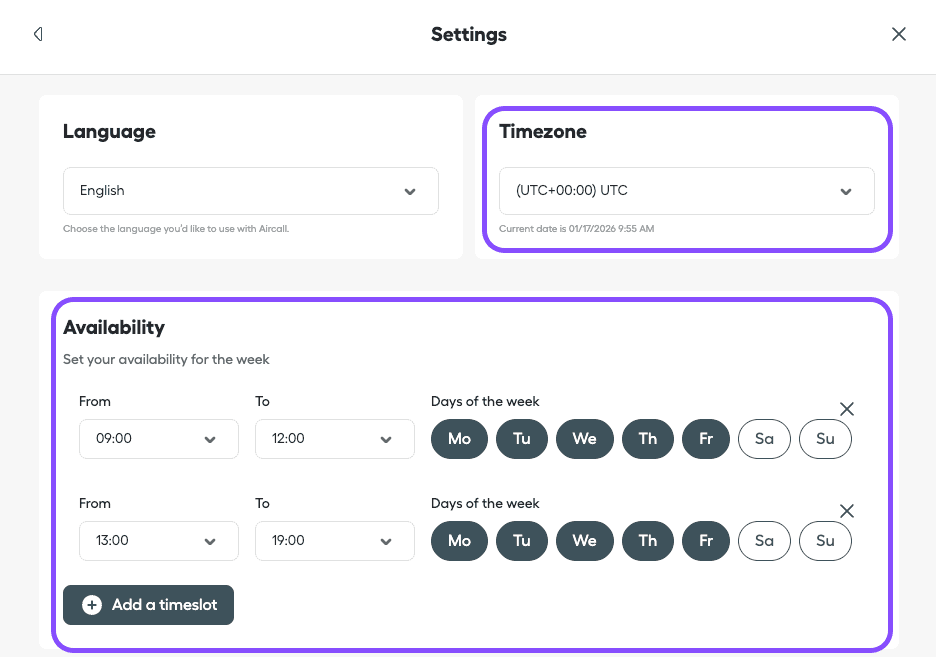936x657 pixels.
Task: Enable Saturday in the first timeslot
Action: click(764, 438)
